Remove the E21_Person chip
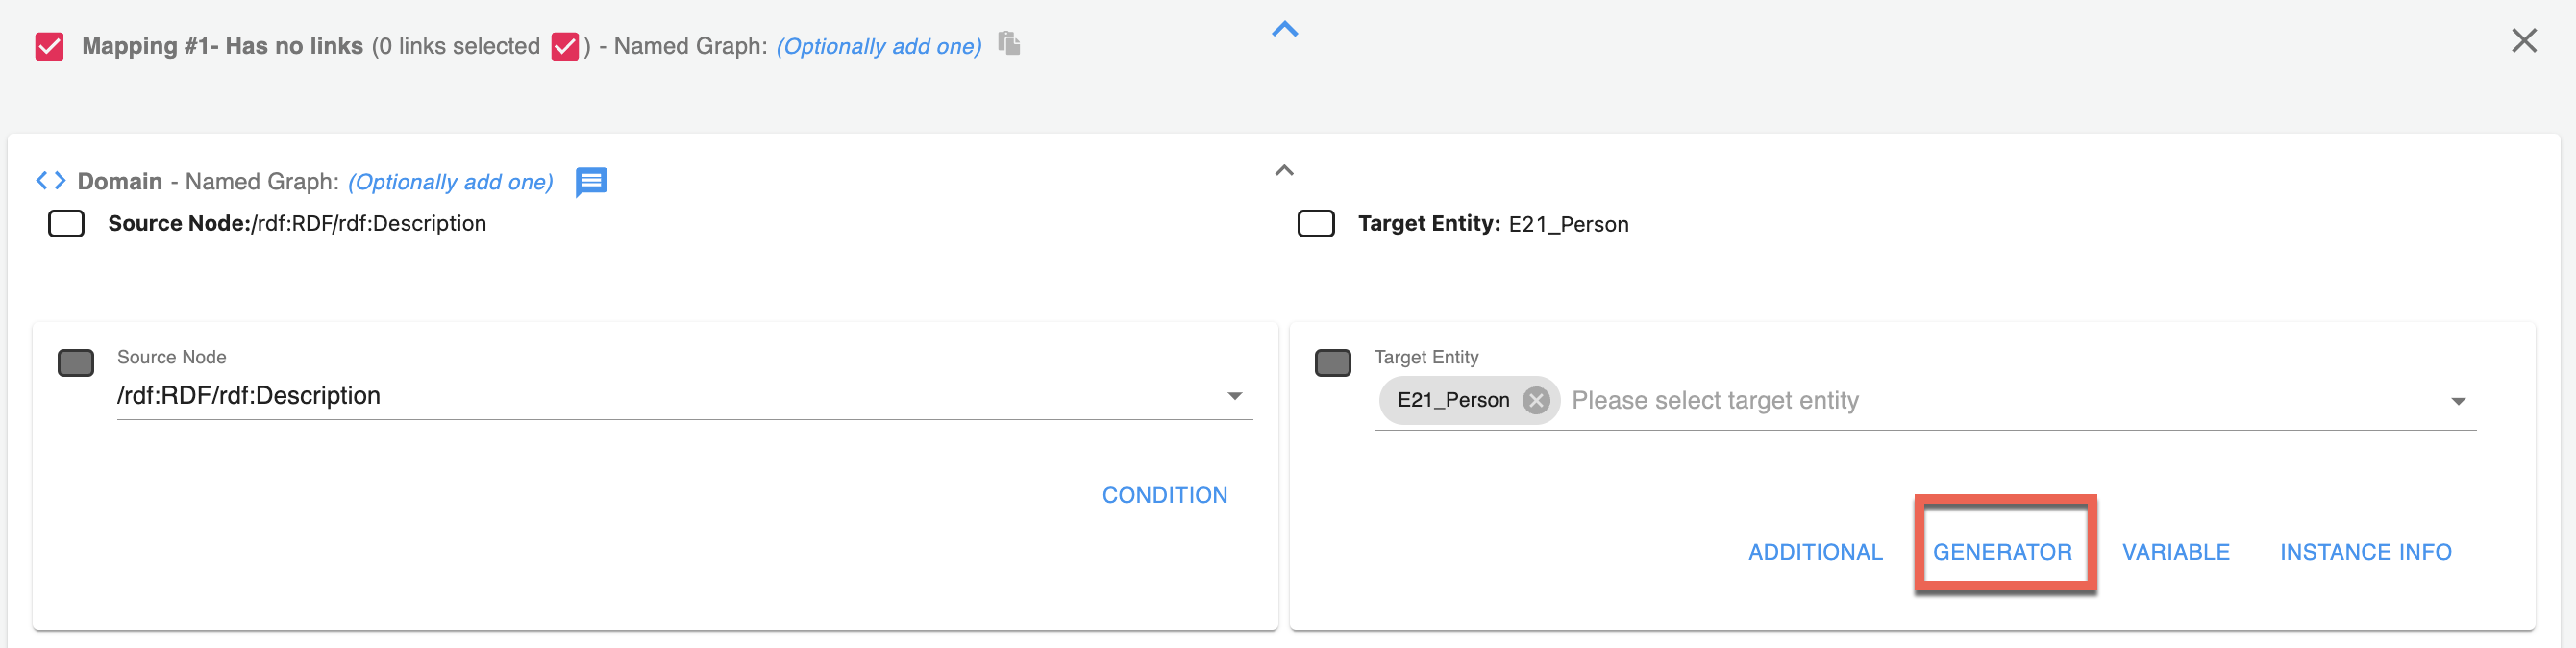Viewport: 2576px width, 648px height. [1535, 401]
